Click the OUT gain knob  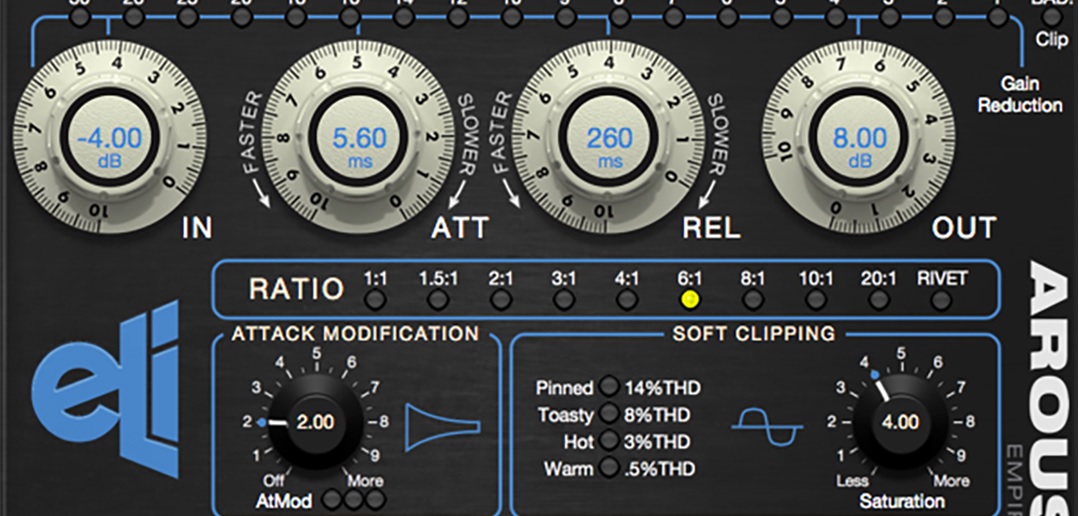858,136
